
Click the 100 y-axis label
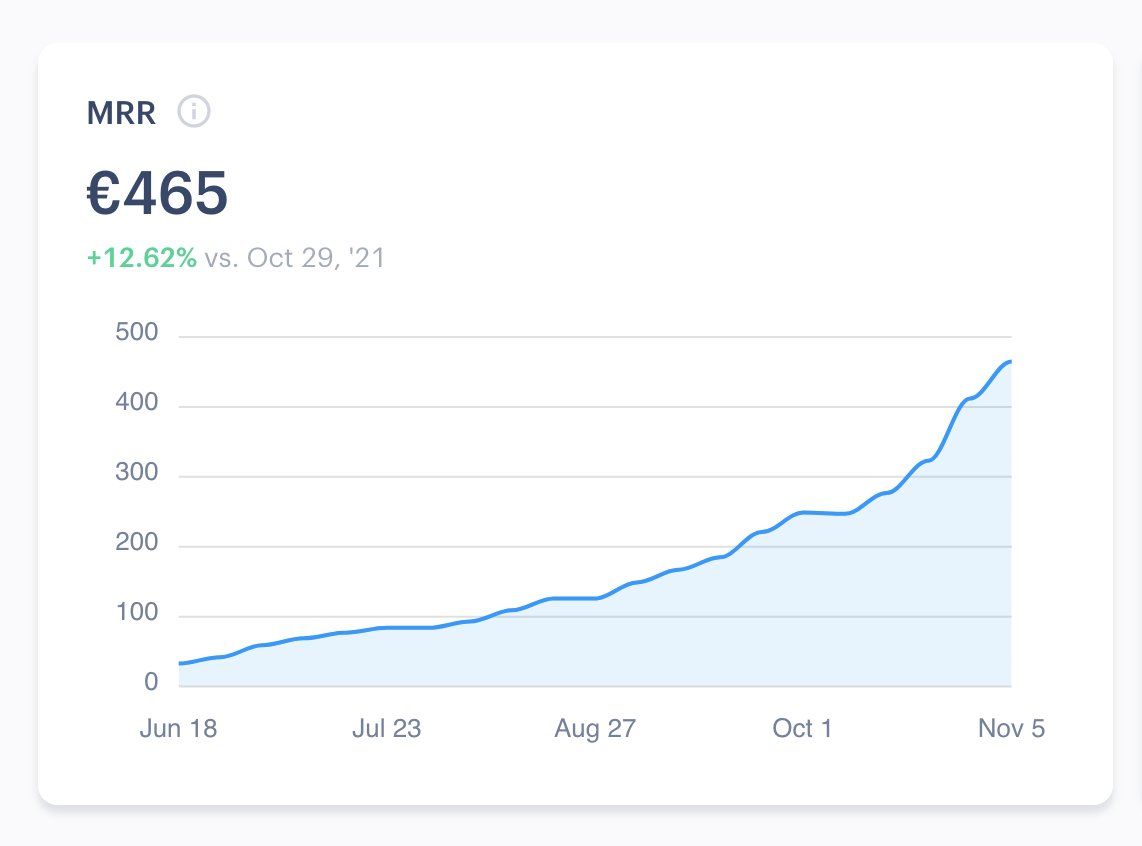pyautogui.click(x=137, y=613)
